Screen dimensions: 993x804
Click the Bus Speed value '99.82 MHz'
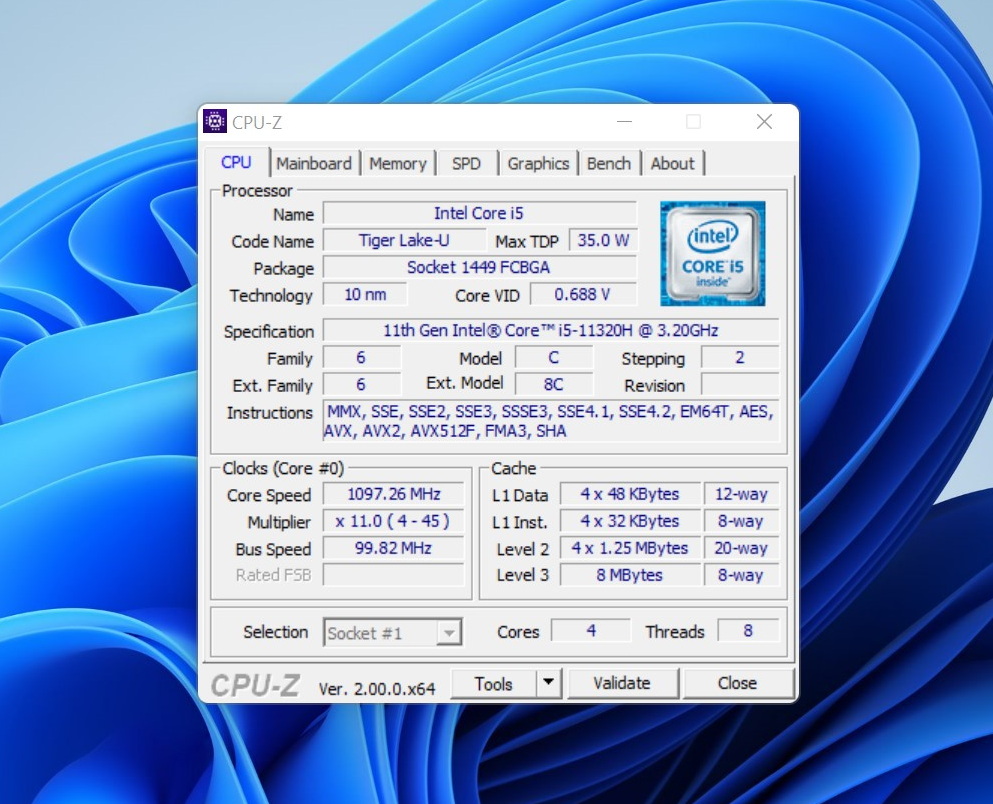(x=393, y=548)
